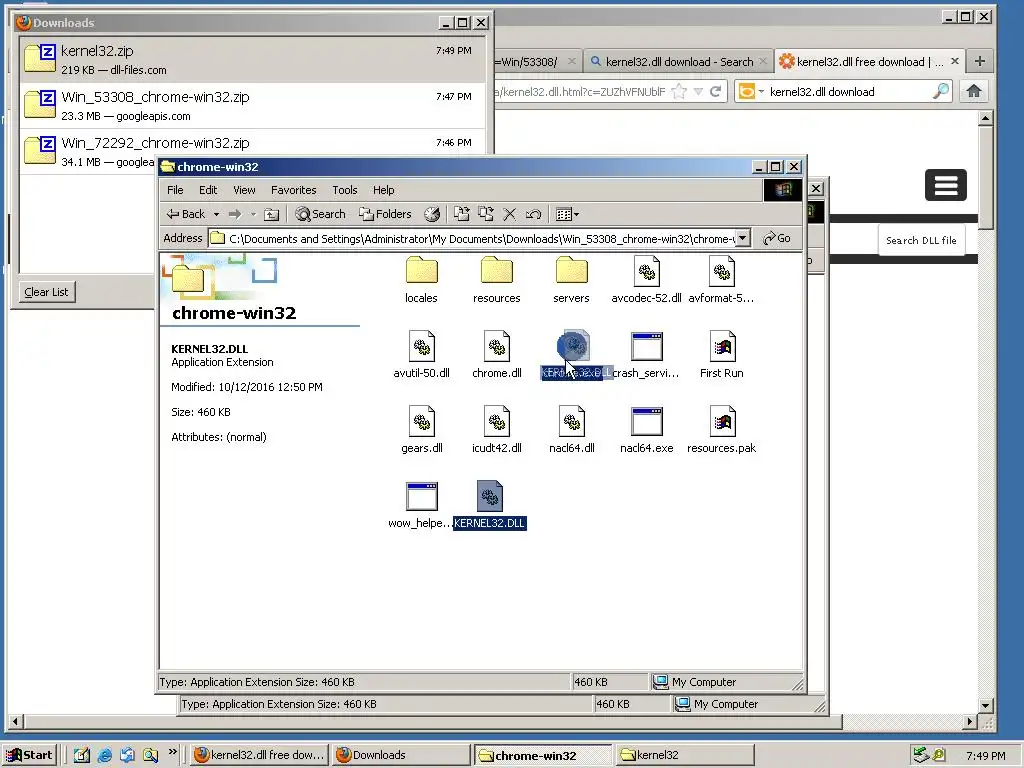This screenshot has height=768, width=1024.
Task: Open the Back history dropdown arrow
Action: 216,214
